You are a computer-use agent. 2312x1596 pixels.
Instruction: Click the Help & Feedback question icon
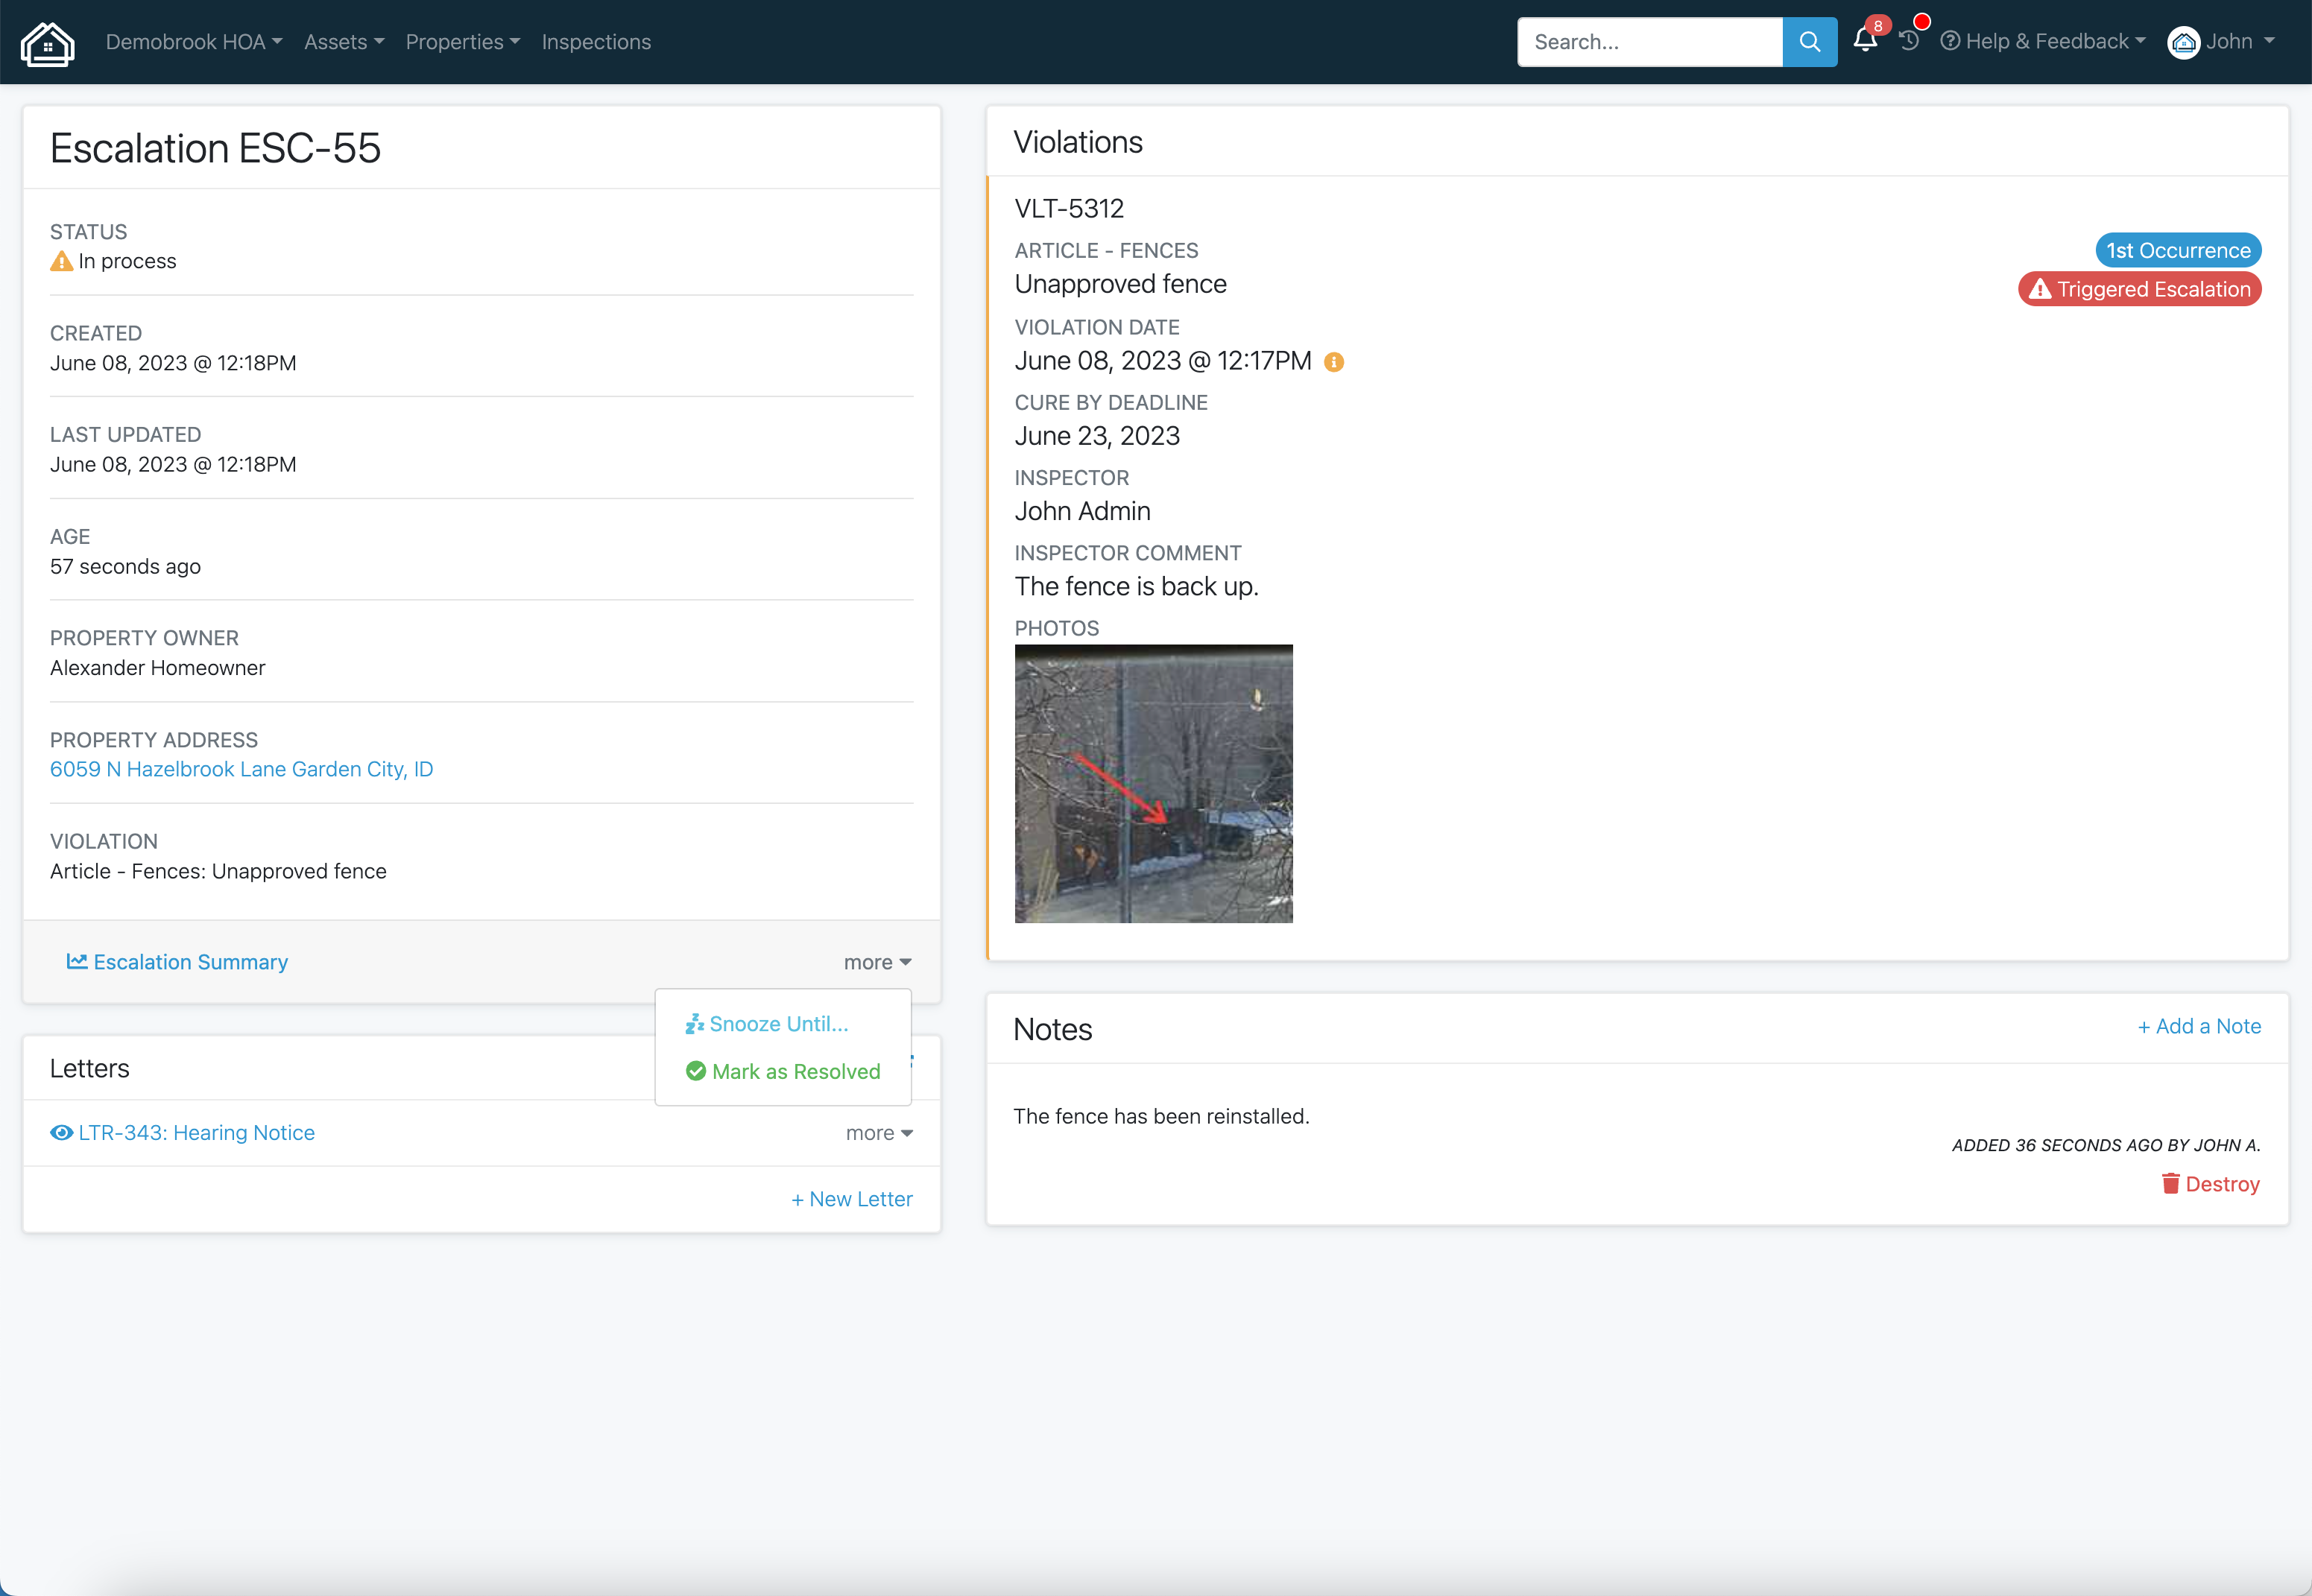pyautogui.click(x=1949, y=41)
